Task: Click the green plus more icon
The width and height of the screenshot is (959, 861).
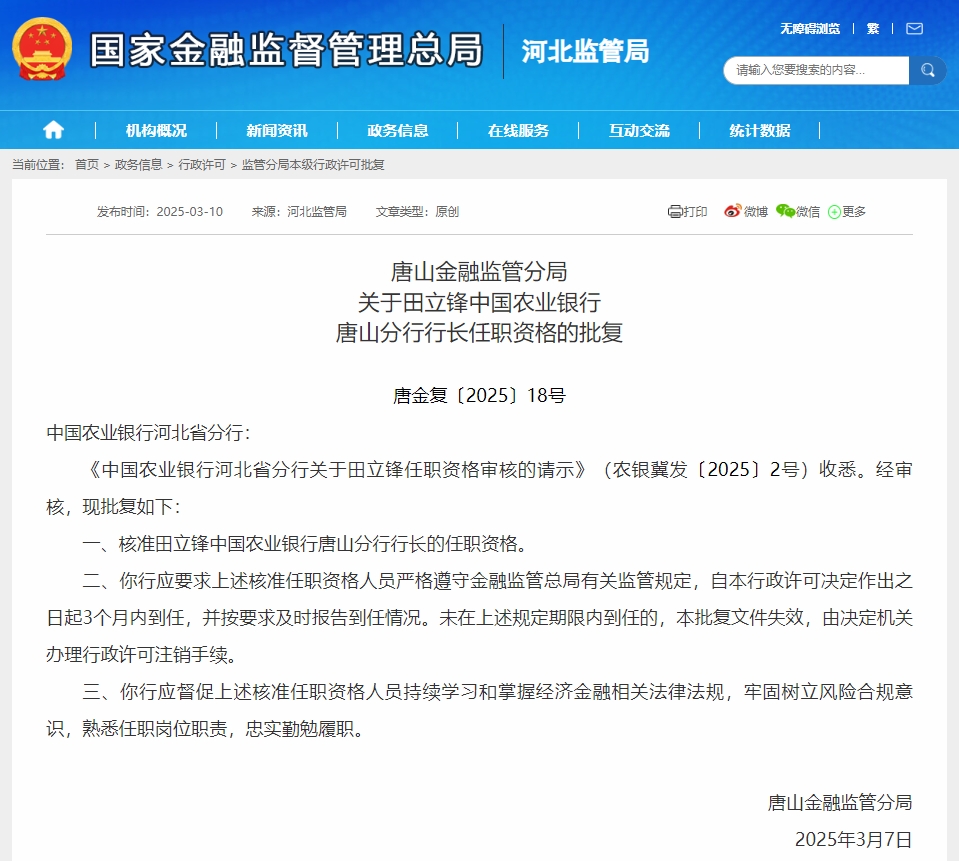Action: (834, 212)
